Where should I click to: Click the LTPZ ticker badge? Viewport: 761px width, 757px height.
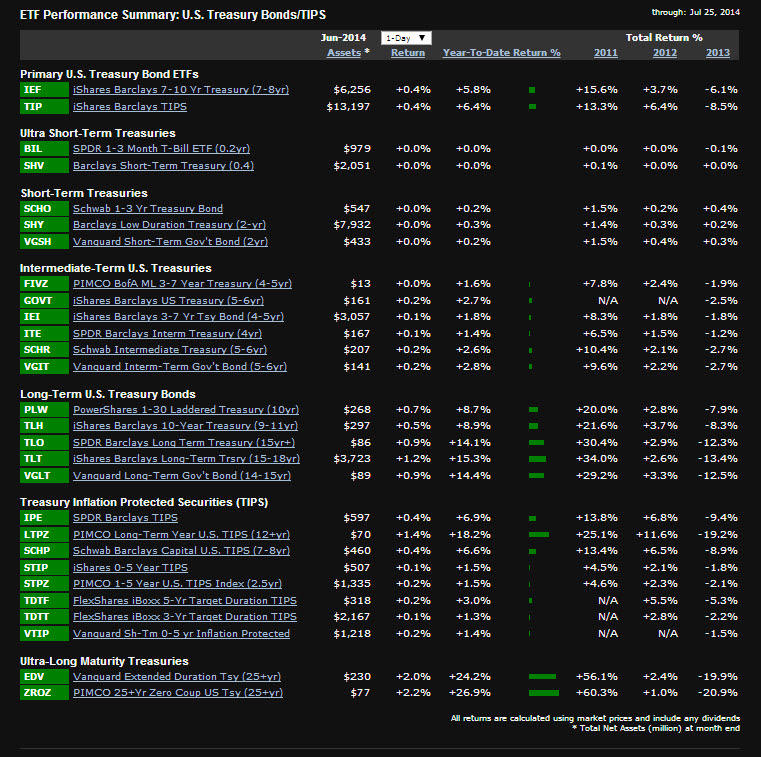point(43,535)
